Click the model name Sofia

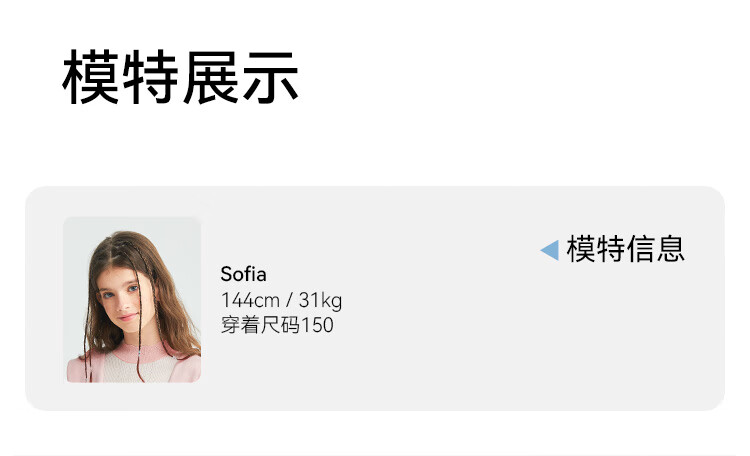[243, 274]
